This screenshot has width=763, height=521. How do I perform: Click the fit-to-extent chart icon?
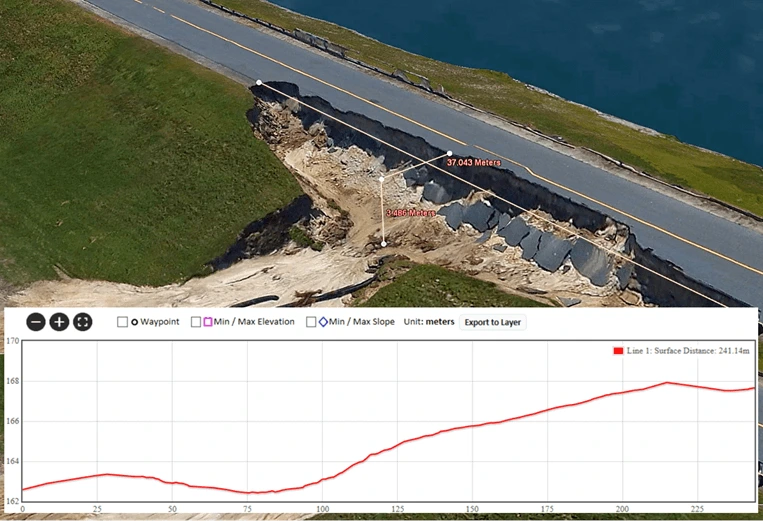click(x=83, y=322)
